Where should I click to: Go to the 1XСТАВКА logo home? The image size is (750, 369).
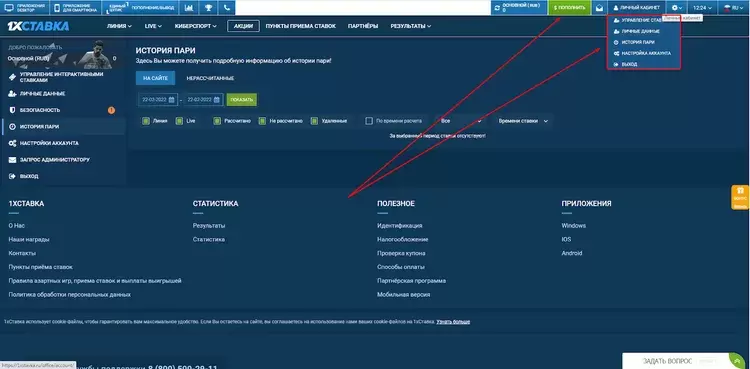click(38, 26)
